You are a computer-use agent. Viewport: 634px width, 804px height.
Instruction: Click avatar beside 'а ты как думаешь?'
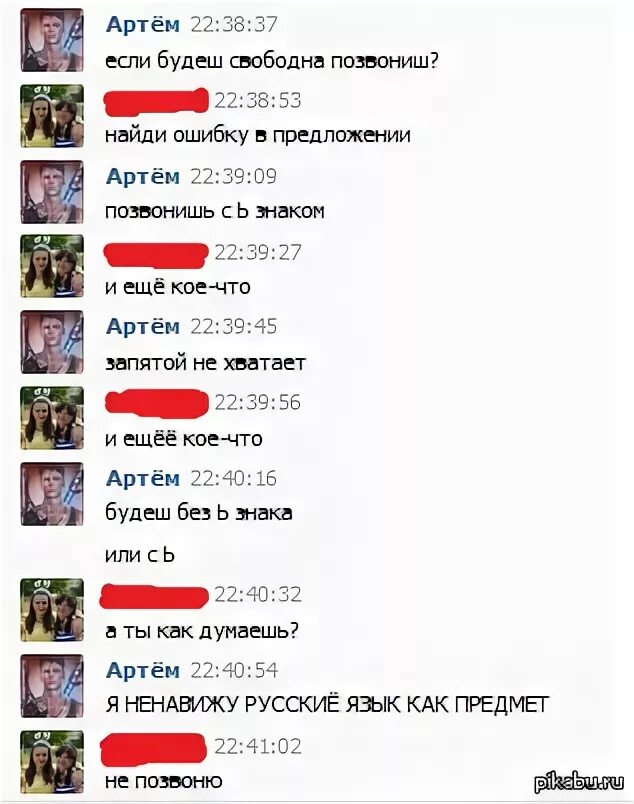[x=52, y=610]
